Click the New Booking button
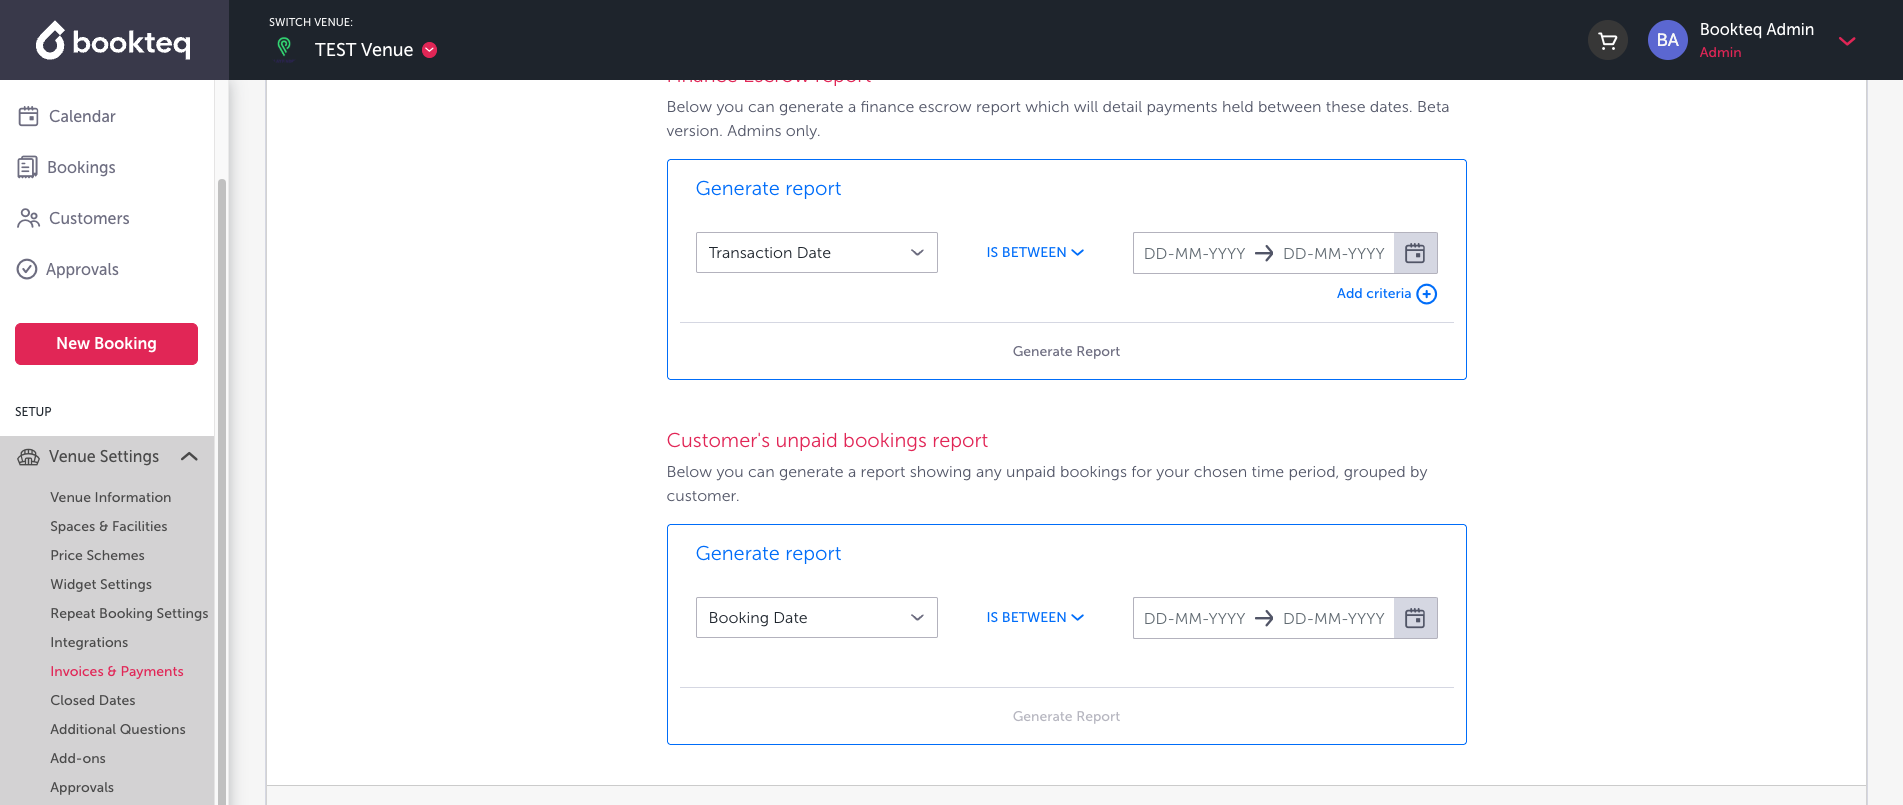The height and width of the screenshot is (805, 1903). click(x=106, y=343)
